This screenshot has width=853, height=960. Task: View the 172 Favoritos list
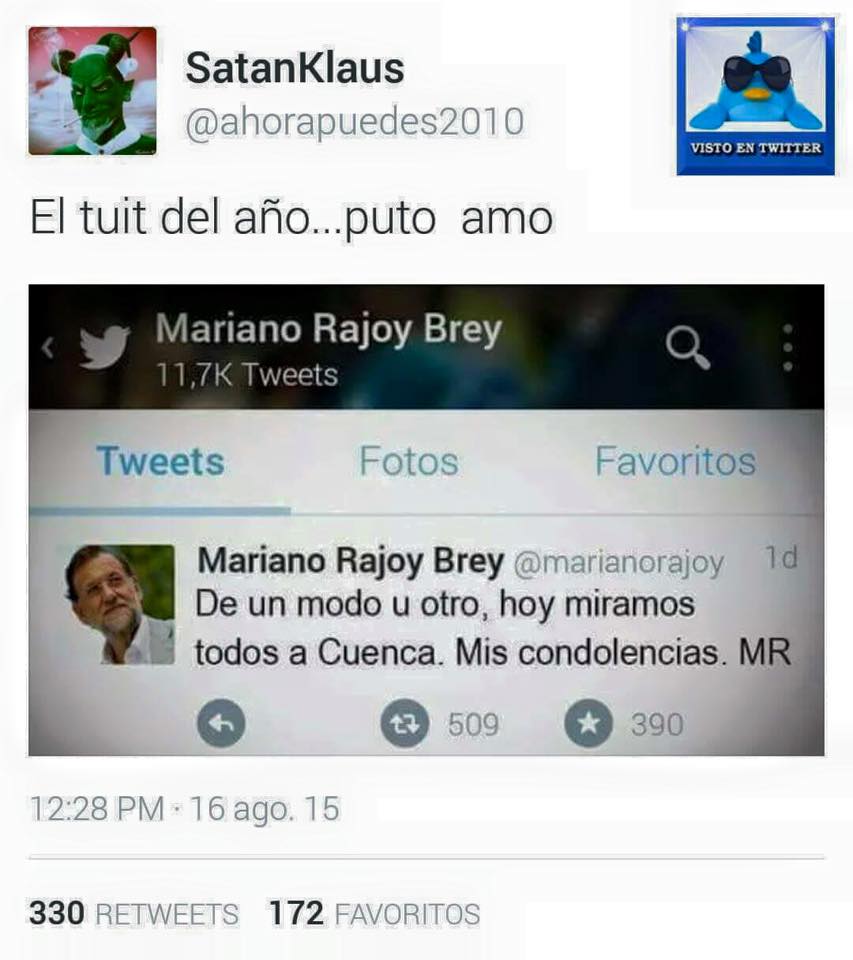point(374,913)
